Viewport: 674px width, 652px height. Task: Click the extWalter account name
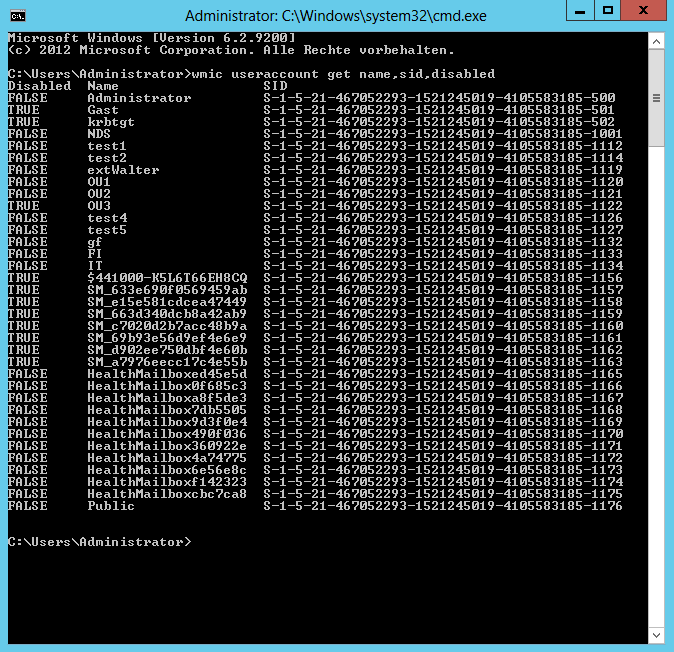click(x=123, y=170)
